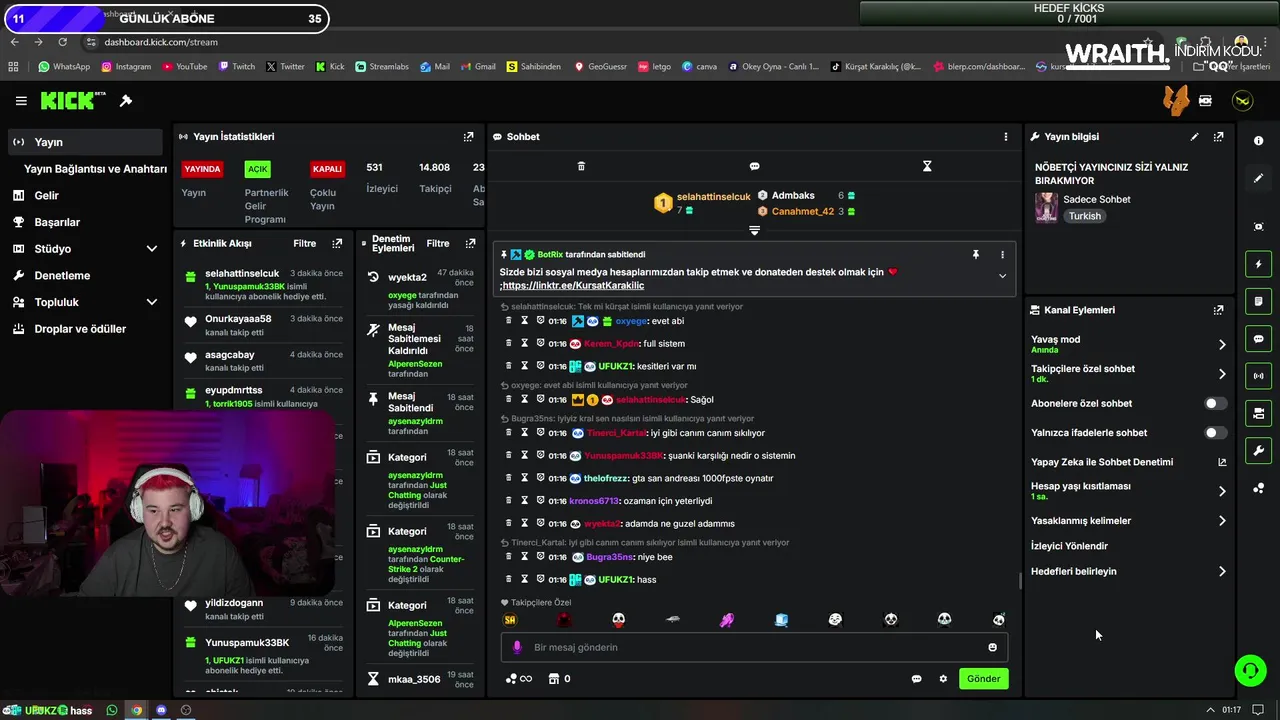Open the YouTube bookmark
1280x720 pixels.
(184, 67)
